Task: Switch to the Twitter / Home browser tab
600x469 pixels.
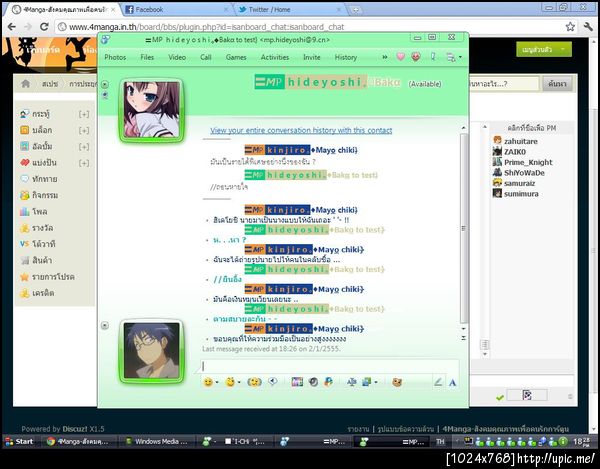Action: click(x=289, y=10)
